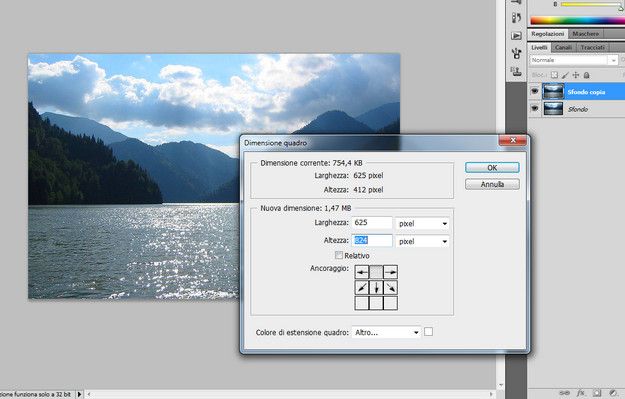Lock transparent pixels in Livelli panel
The height and width of the screenshot is (399, 625).
coord(554,75)
